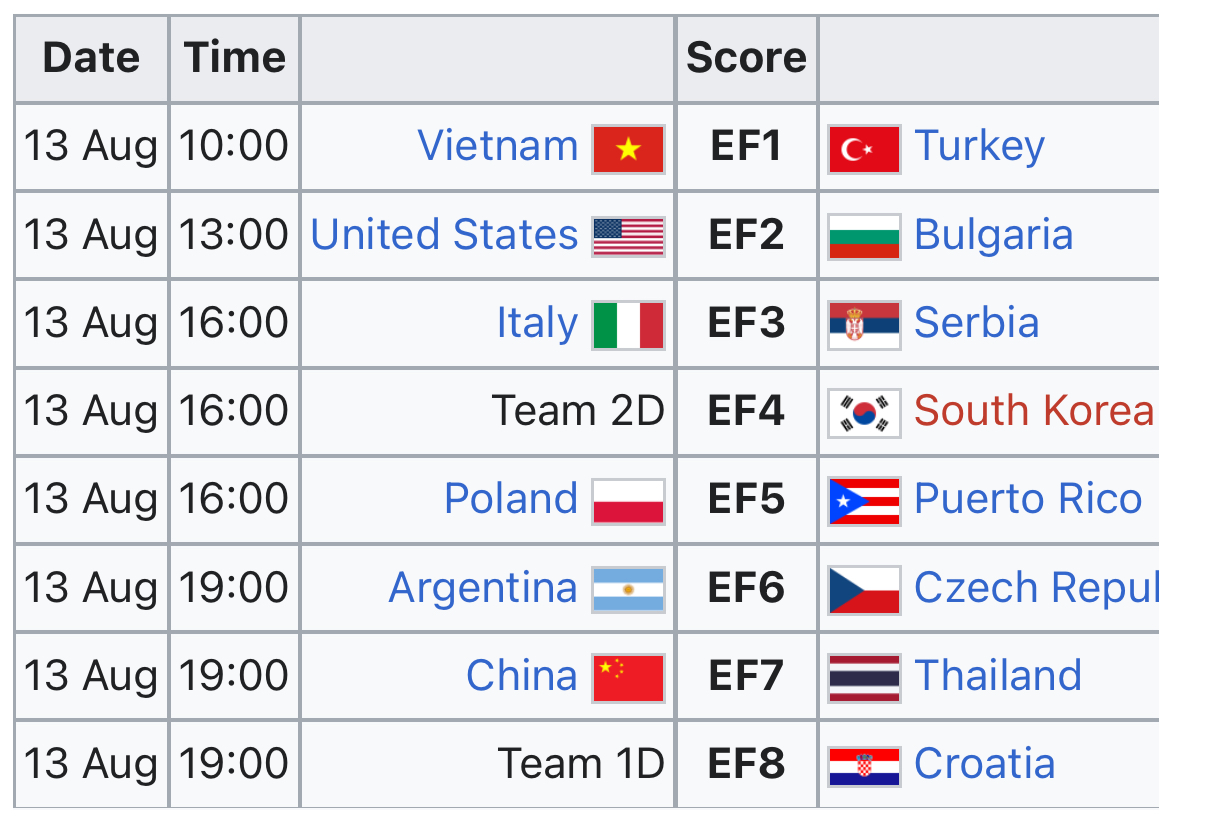Open the Vietnam team link
This screenshot has height=818, width=1207.
point(498,146)
